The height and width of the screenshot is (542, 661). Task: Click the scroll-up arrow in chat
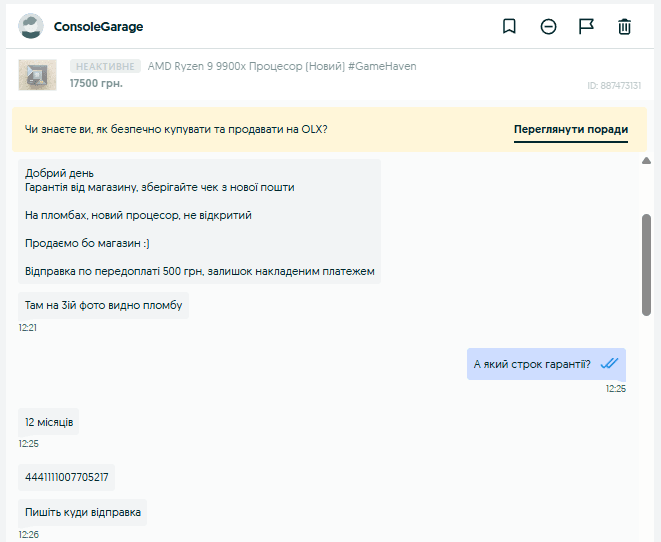click(x=646, y=161)
